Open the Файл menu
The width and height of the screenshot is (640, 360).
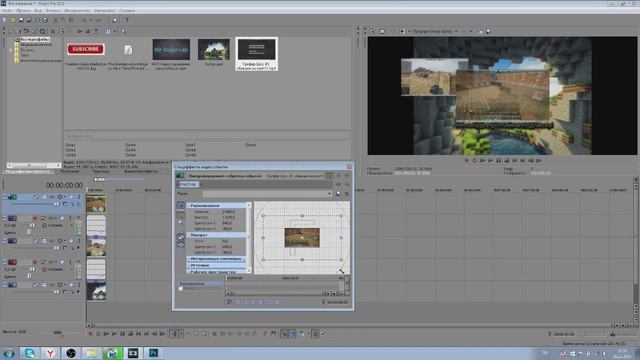click(7, 11)
